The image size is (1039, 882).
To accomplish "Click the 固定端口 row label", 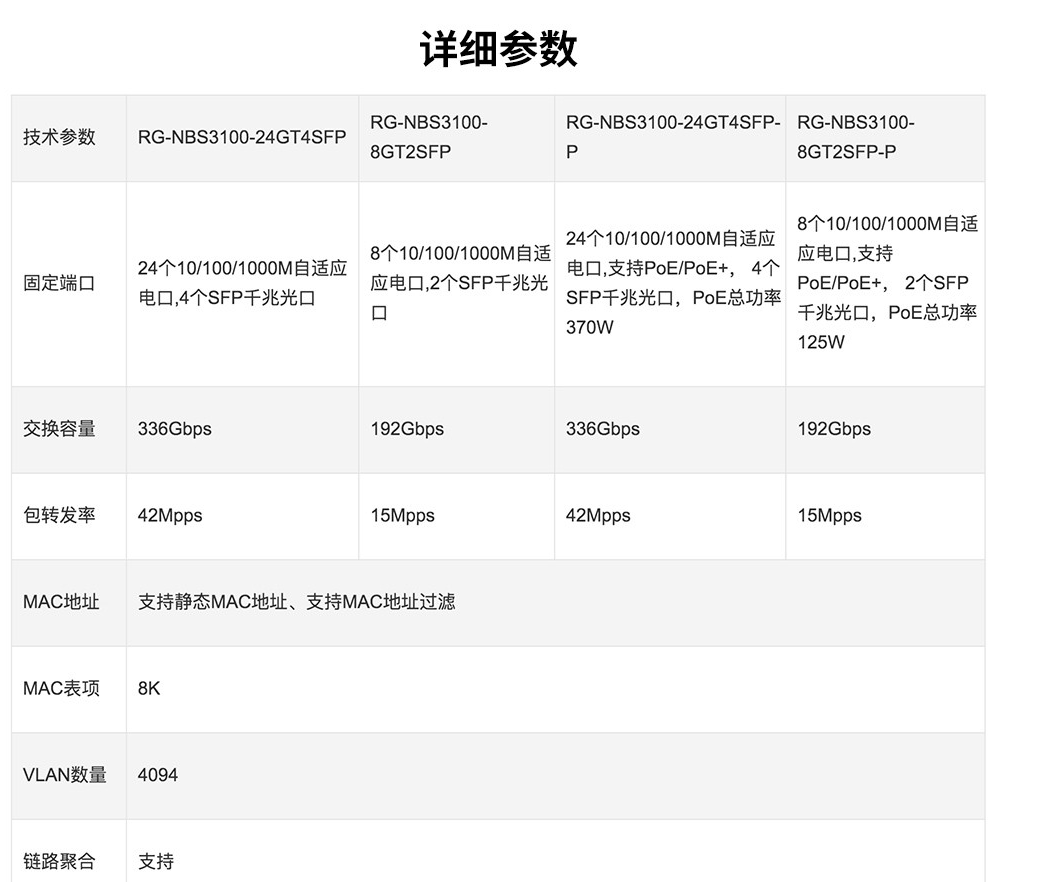I will [59, 284].
